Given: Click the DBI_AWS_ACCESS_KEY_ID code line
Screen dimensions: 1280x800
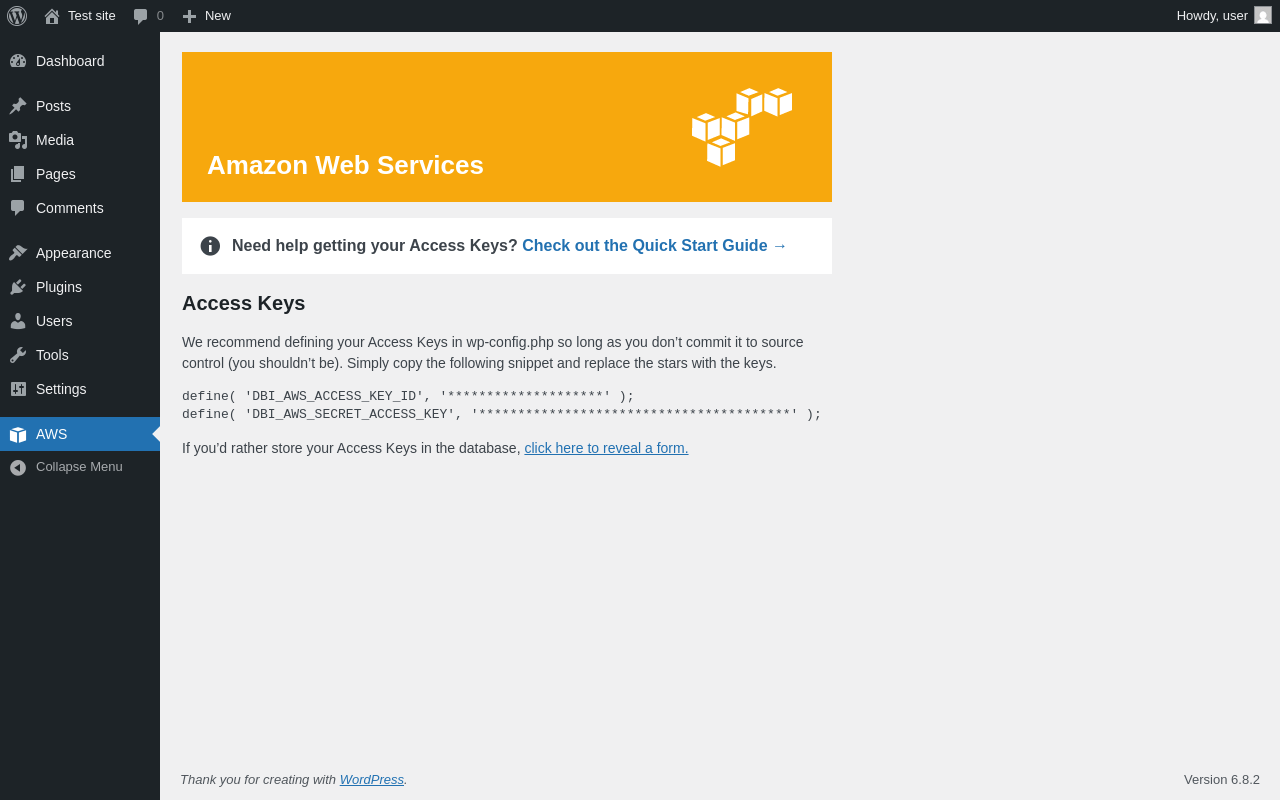Looking at the screenshot, I should (408, 396).
